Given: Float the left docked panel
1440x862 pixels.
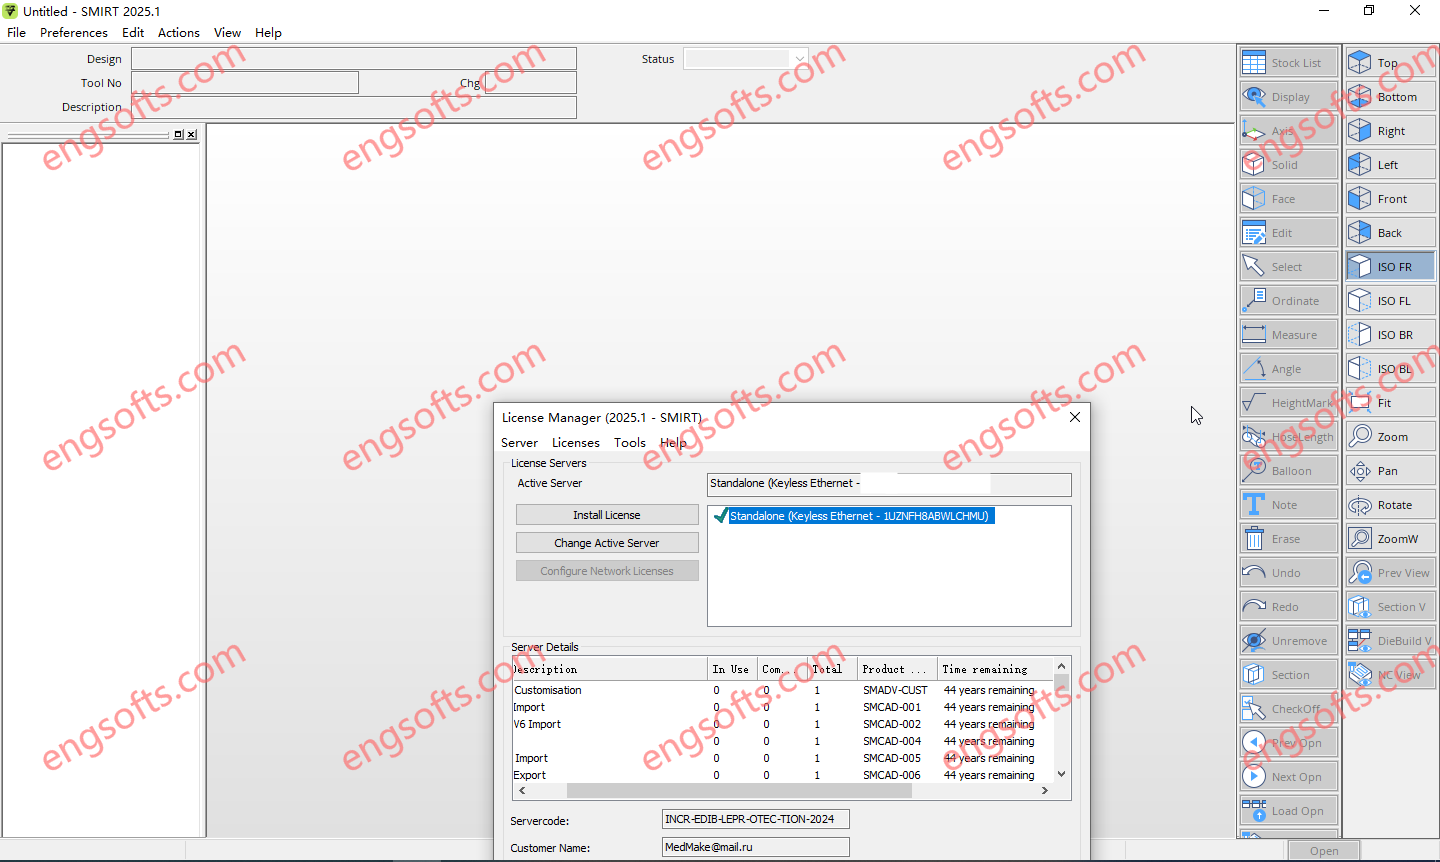Looking at the screenshot, I should coord(179,134).
